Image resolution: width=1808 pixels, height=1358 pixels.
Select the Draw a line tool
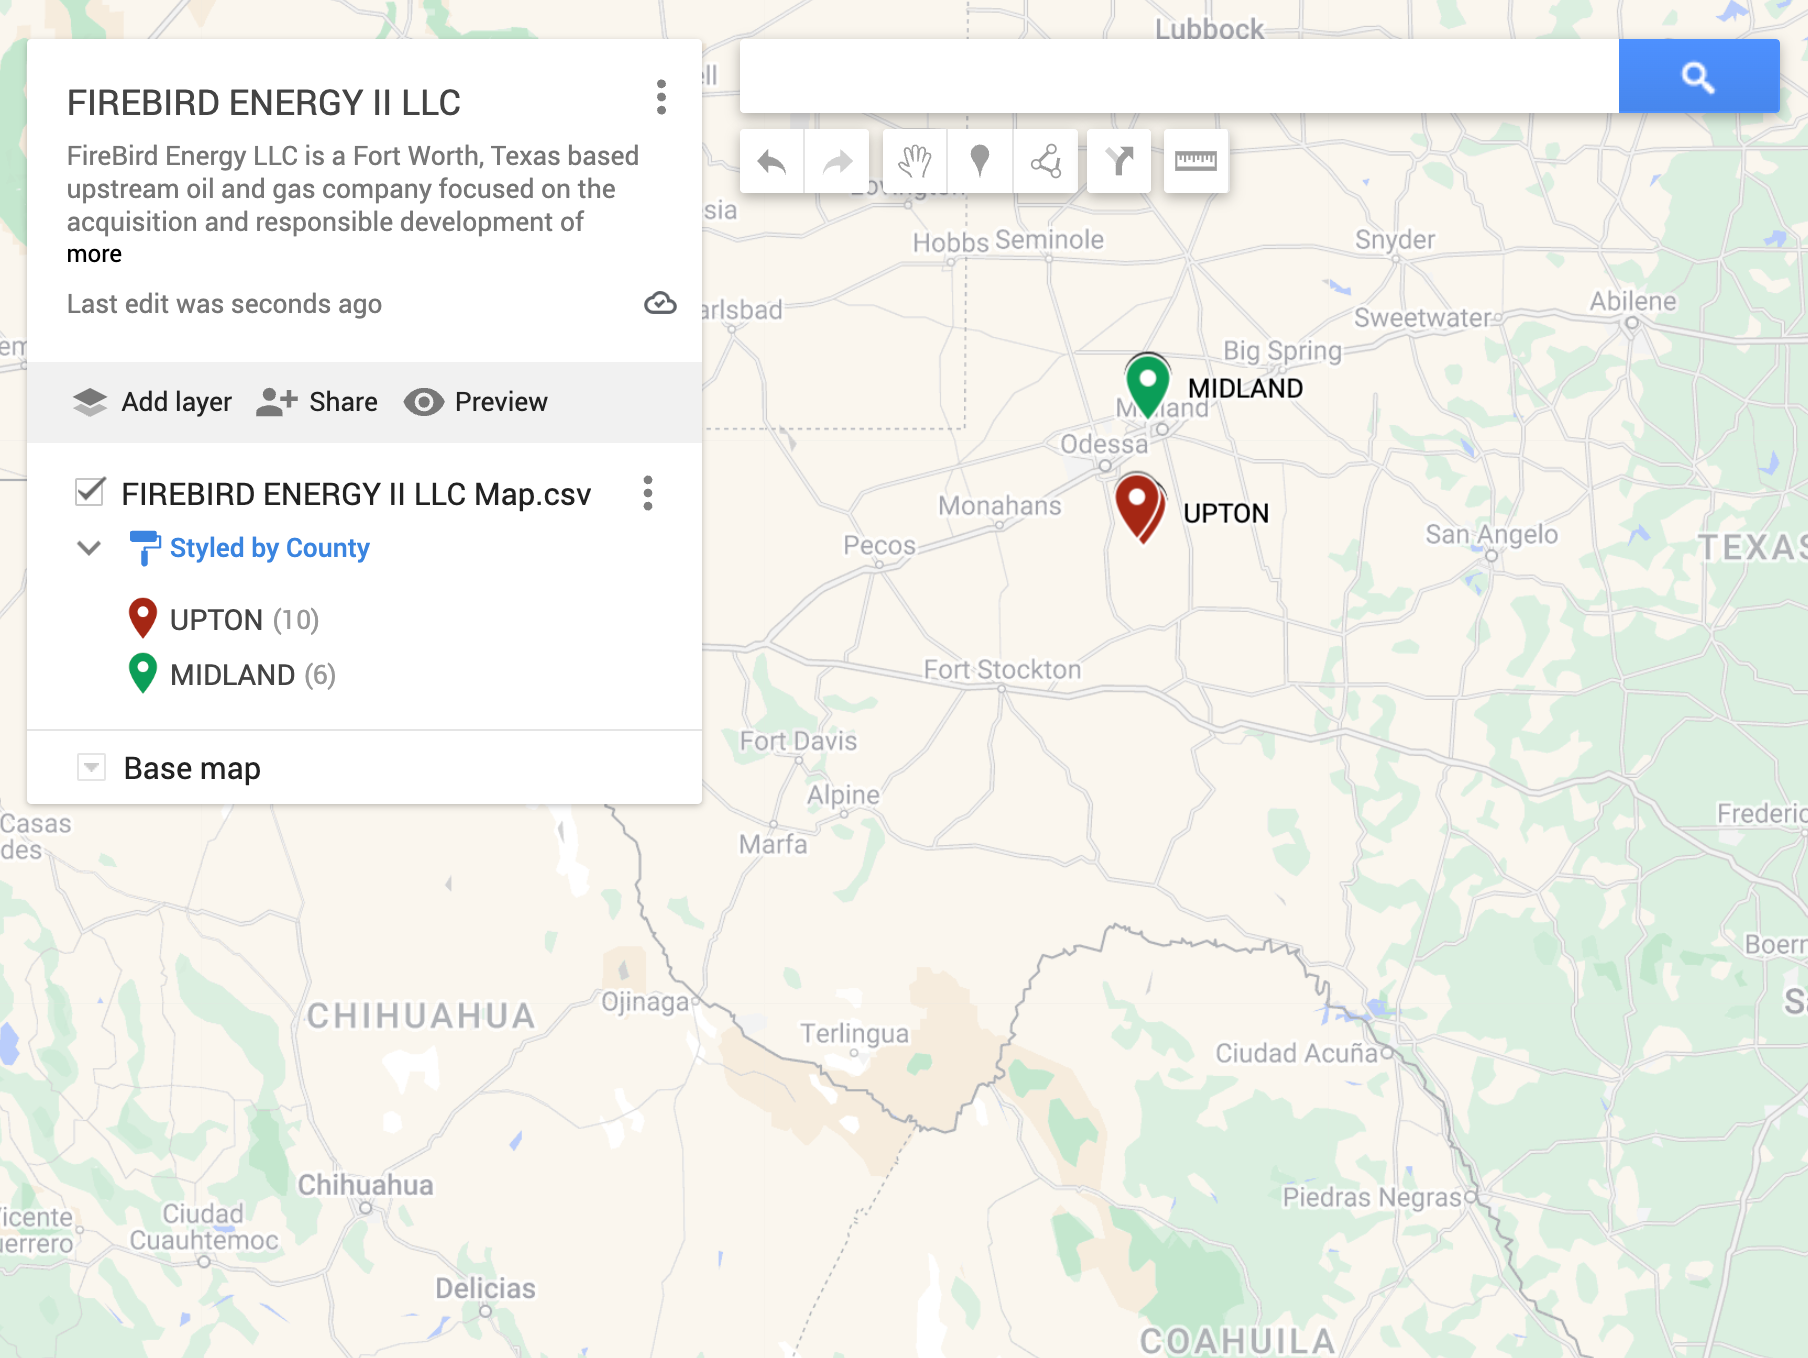click(1046, 161)
